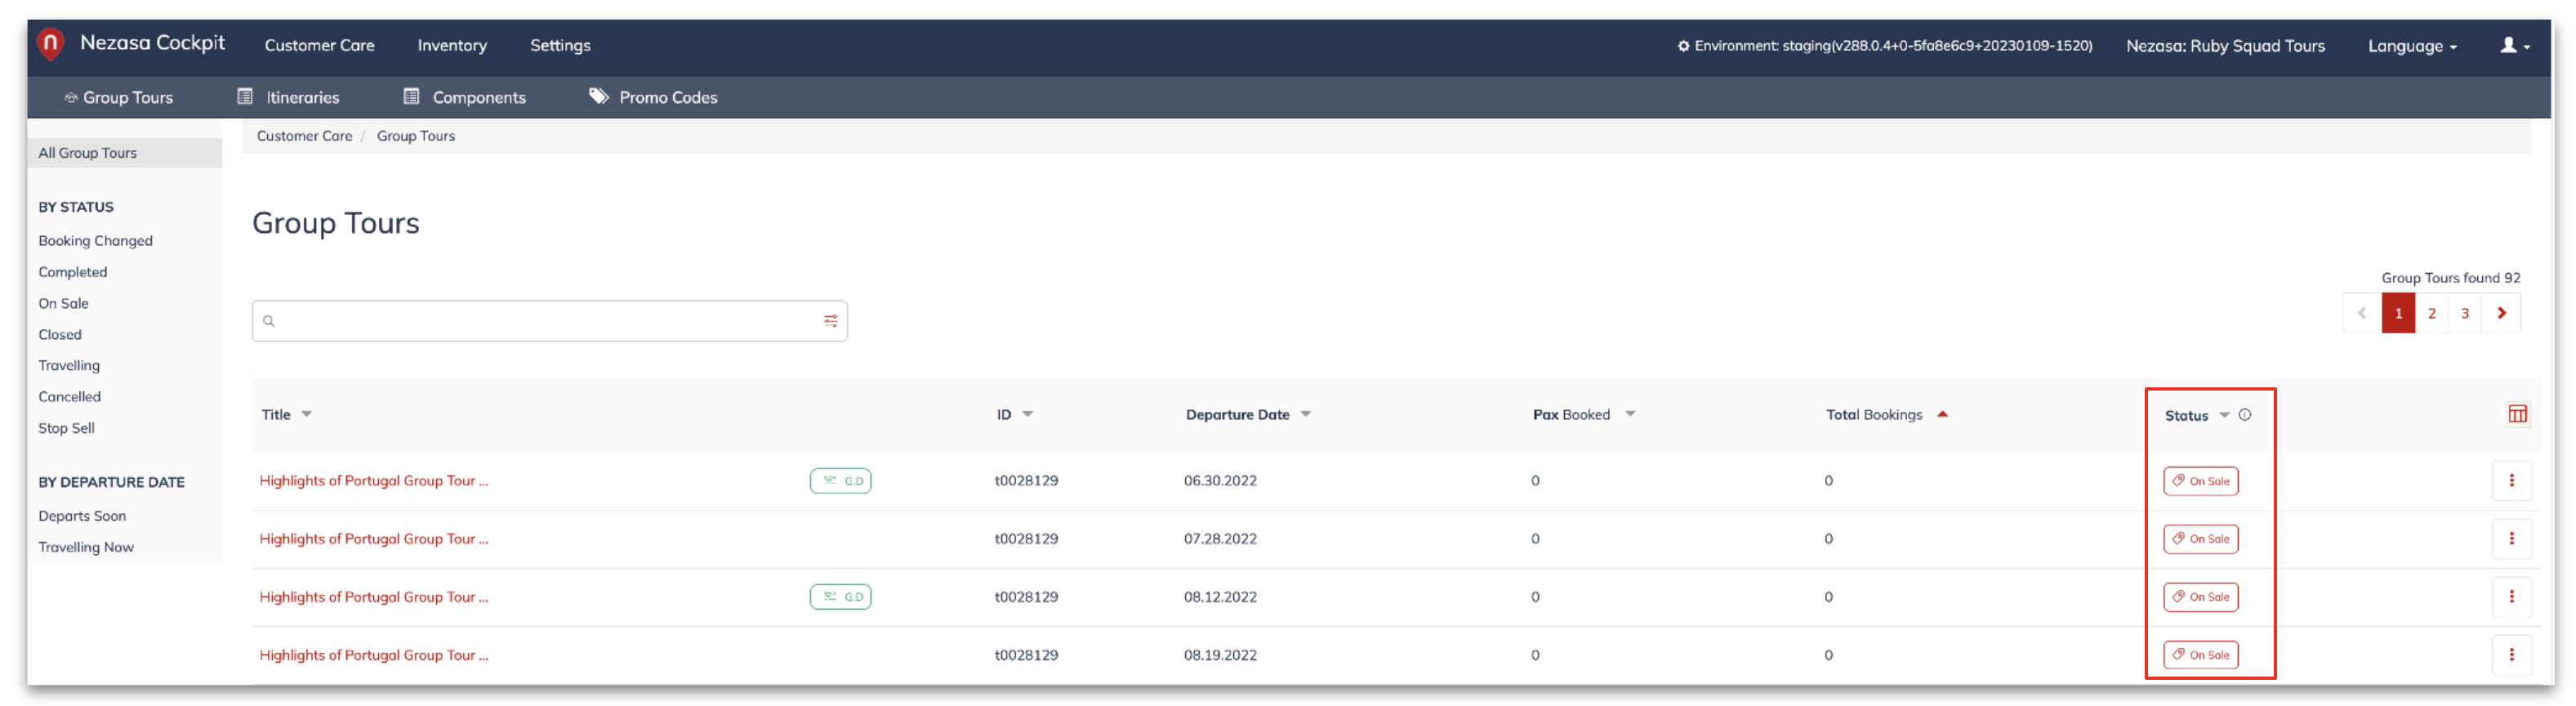Image resolution: width=2576 pixels, height=706 pixels.
Task: Click the Nezasa logo icon
Action: click(x=50, y=44)
